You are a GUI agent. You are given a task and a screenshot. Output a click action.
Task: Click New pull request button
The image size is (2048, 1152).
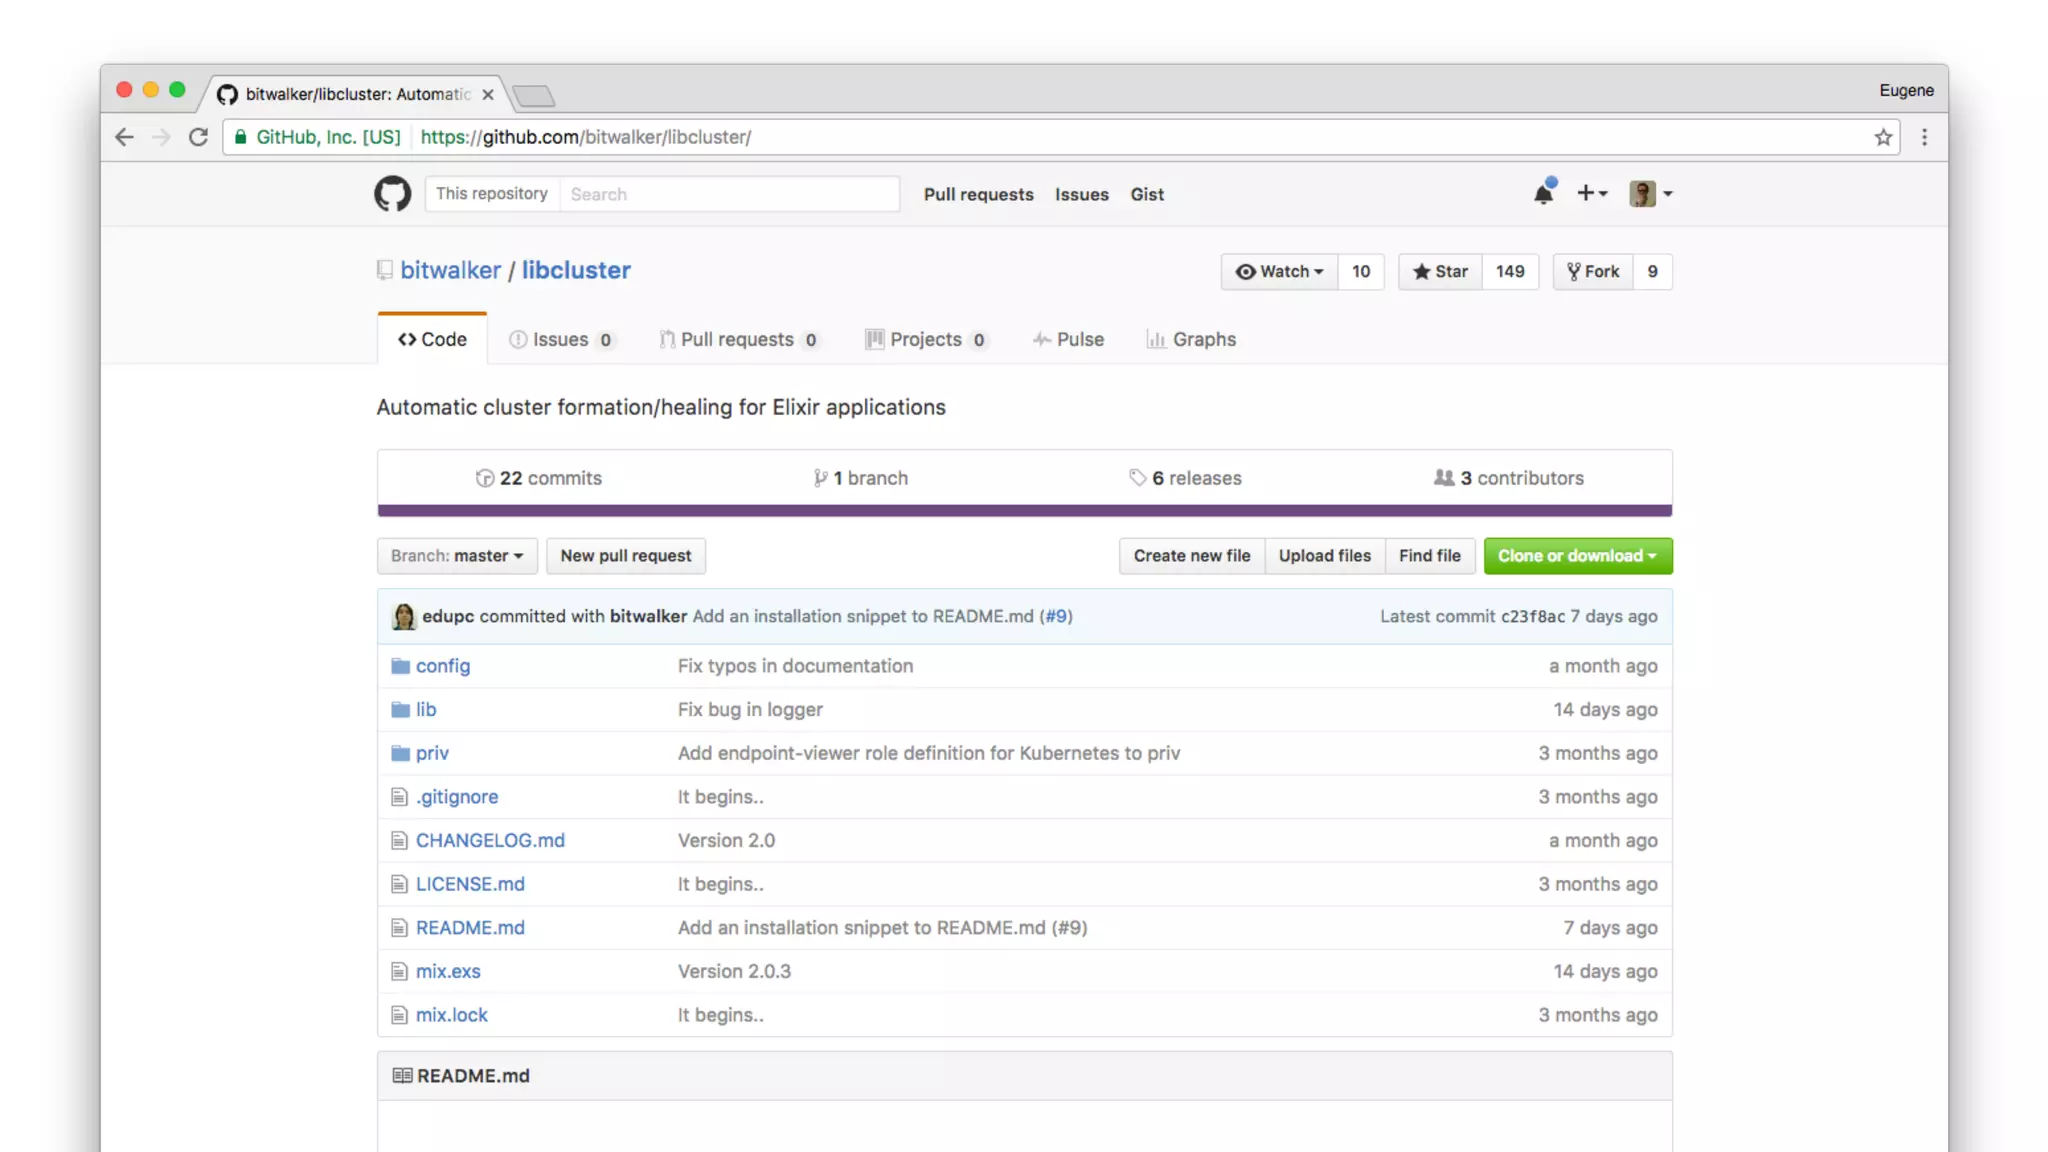click(625, 556)
